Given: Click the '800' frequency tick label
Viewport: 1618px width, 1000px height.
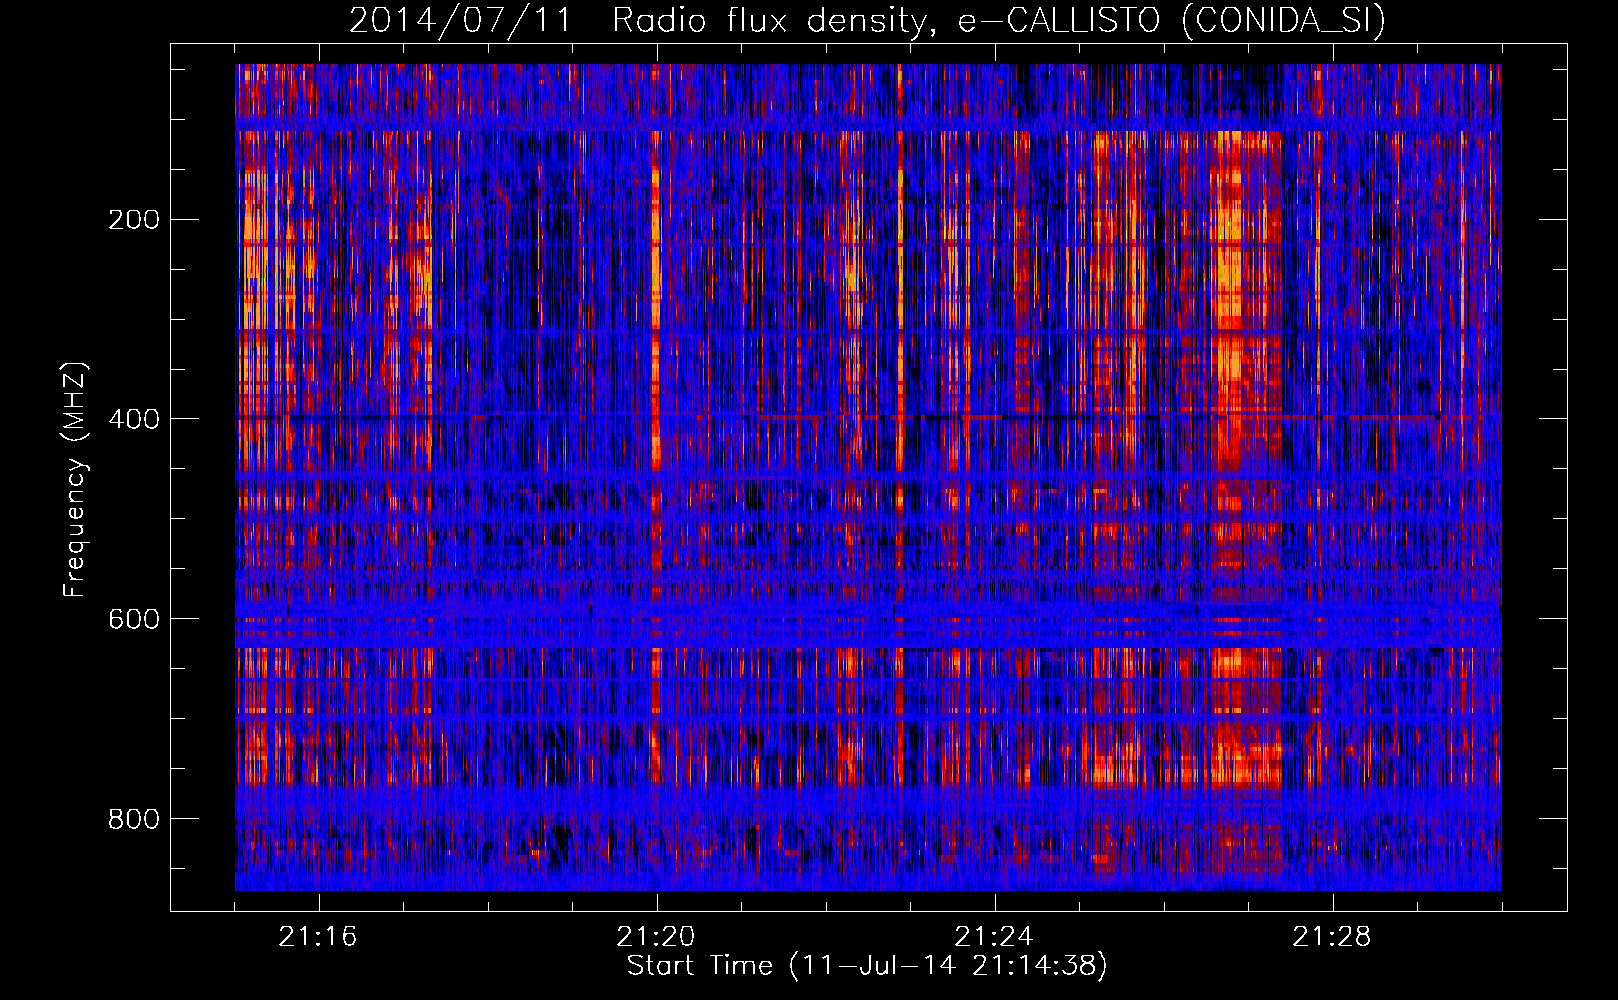Looking at the screenshot, I should [134, 819].
